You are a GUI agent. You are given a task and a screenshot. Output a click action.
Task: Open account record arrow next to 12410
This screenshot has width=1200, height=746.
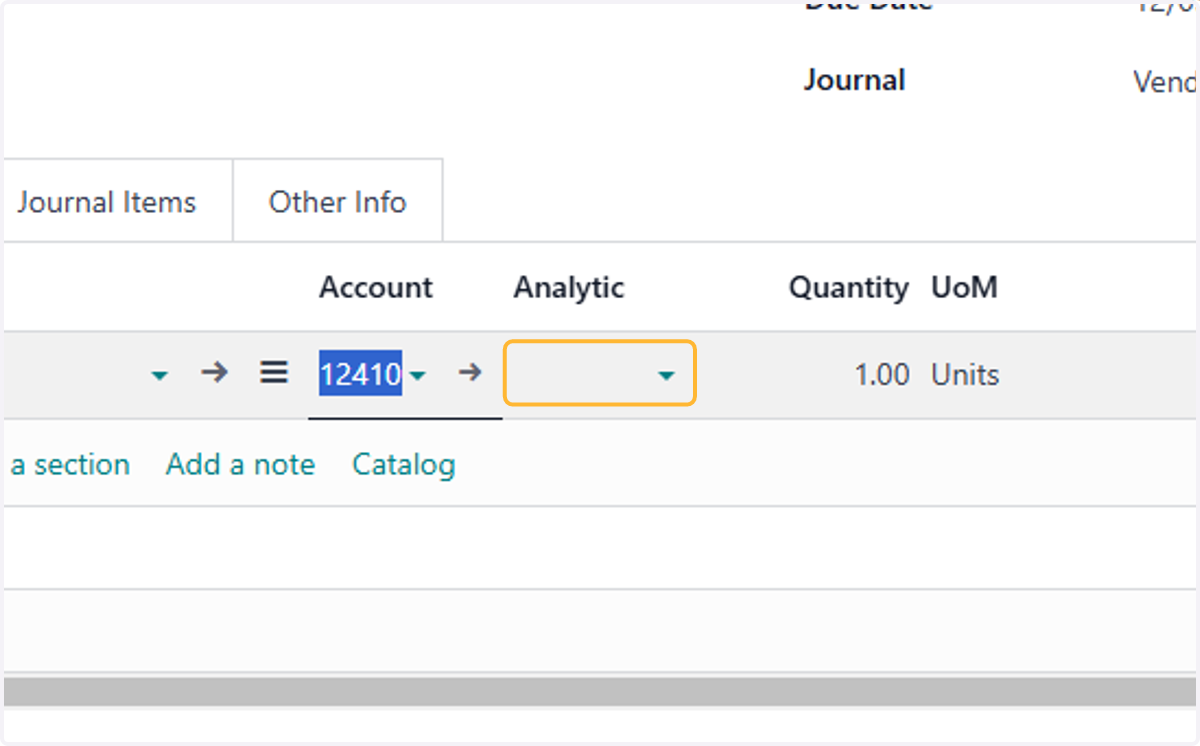pos(470,374)
